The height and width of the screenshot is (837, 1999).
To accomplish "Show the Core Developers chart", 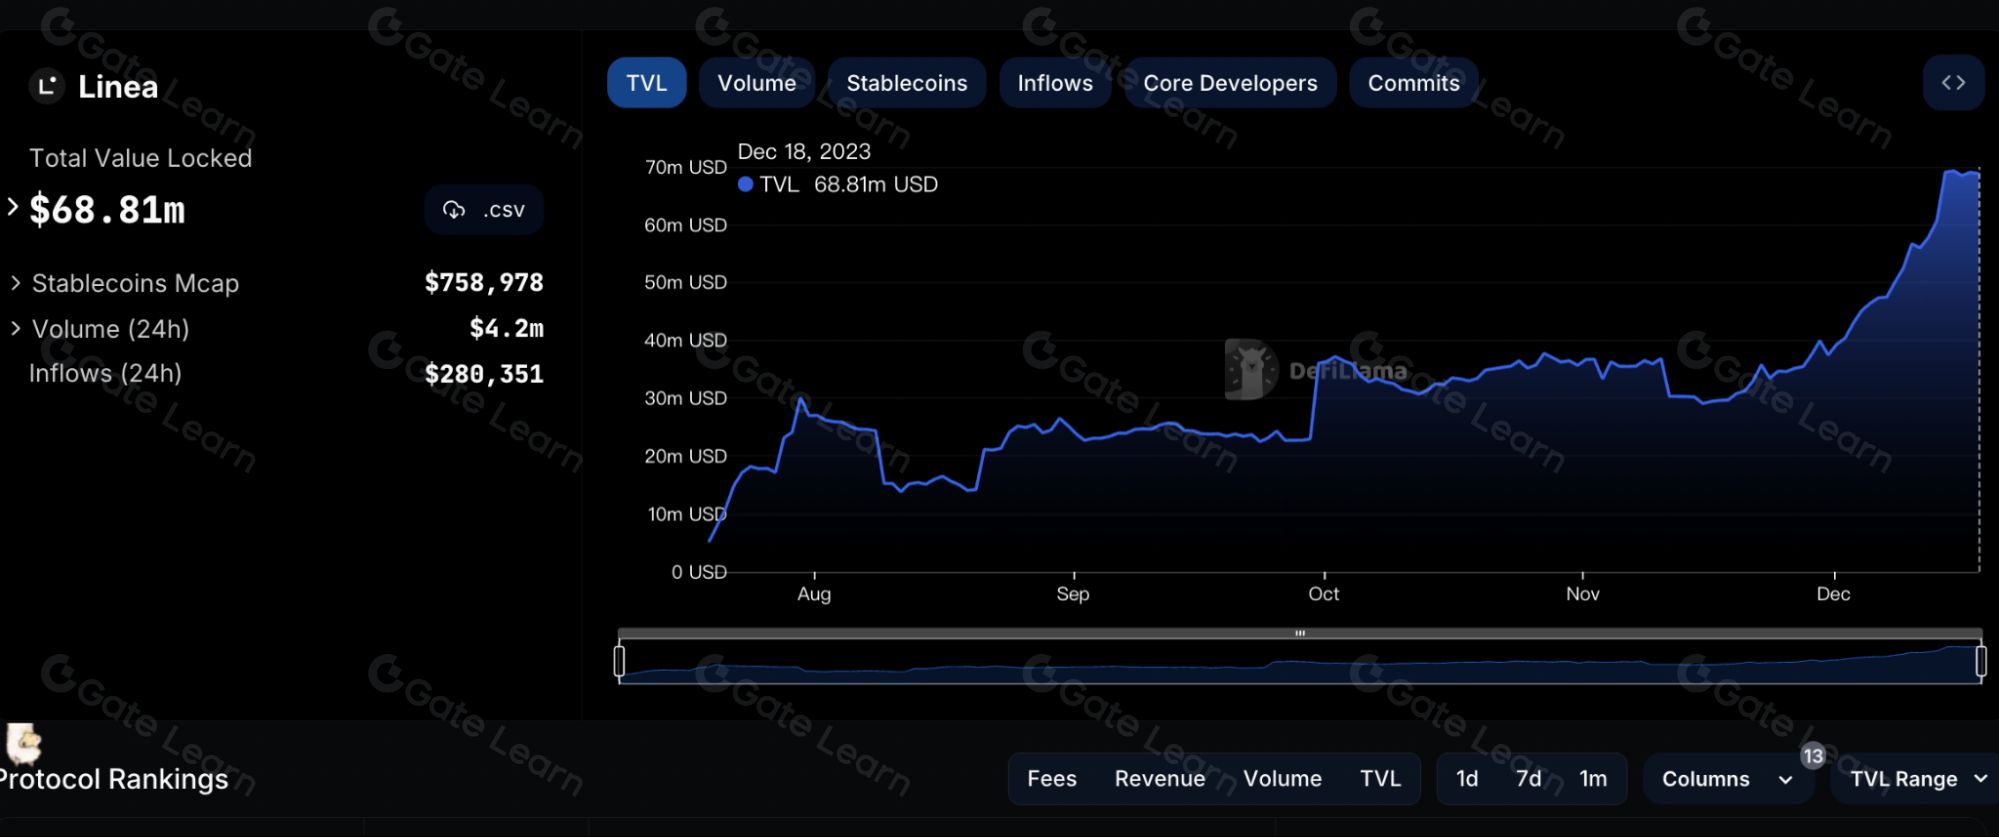I will [x=1229, y=83].
